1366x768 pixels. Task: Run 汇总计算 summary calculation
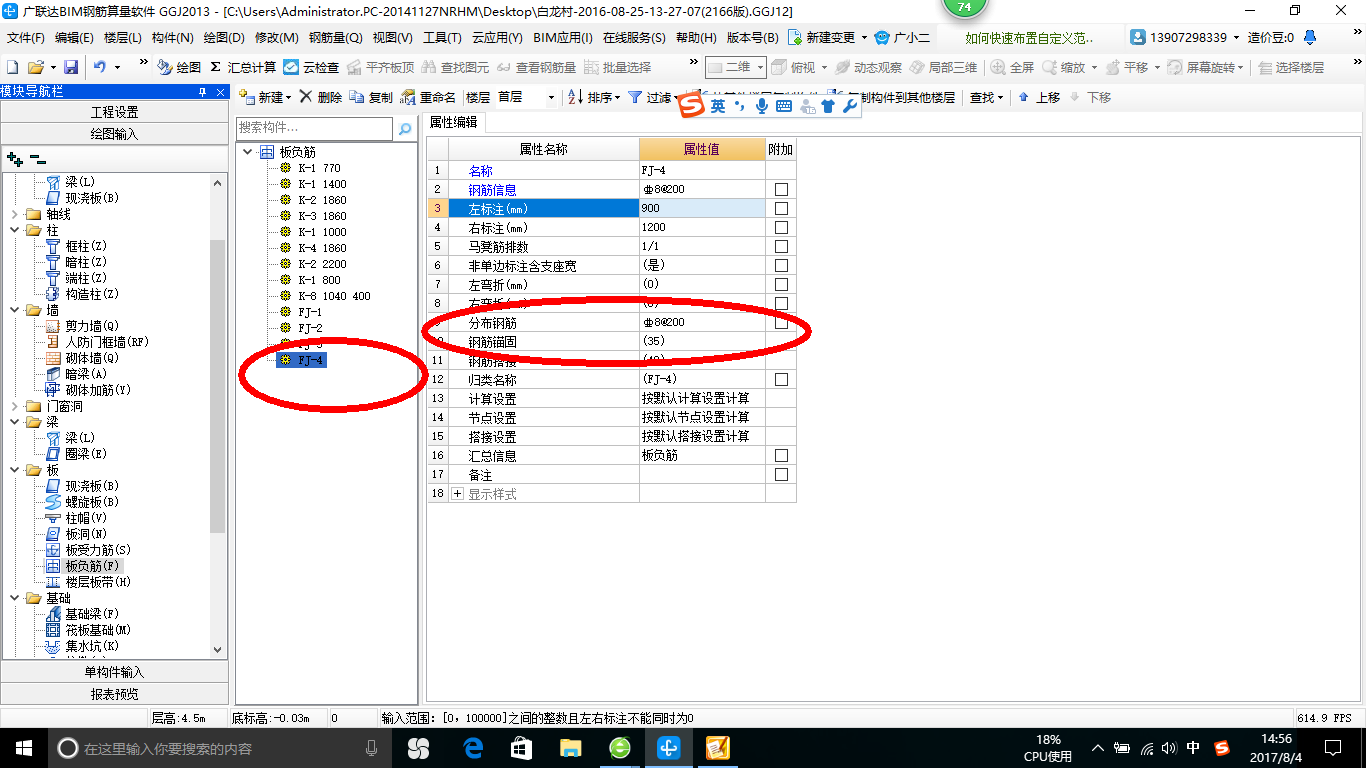243,67
